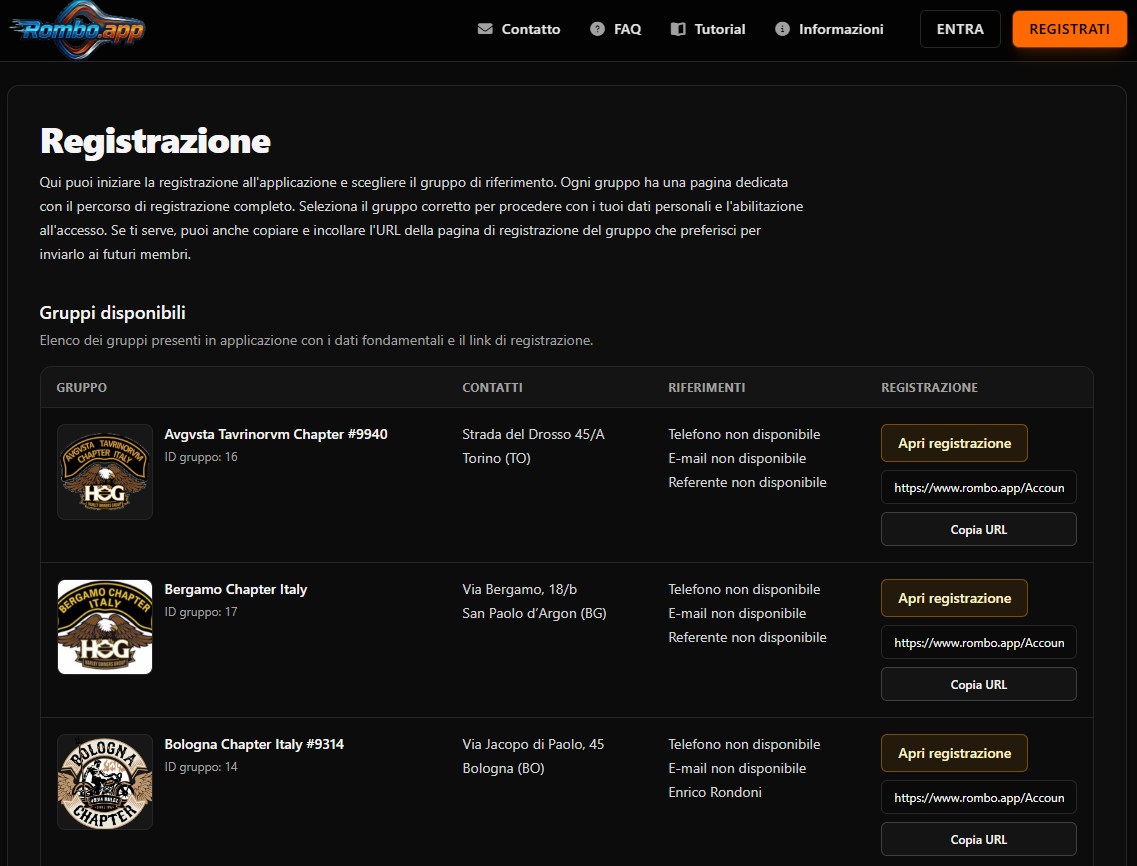Click the book icon beside Tutorial

[x=678, y=29]
